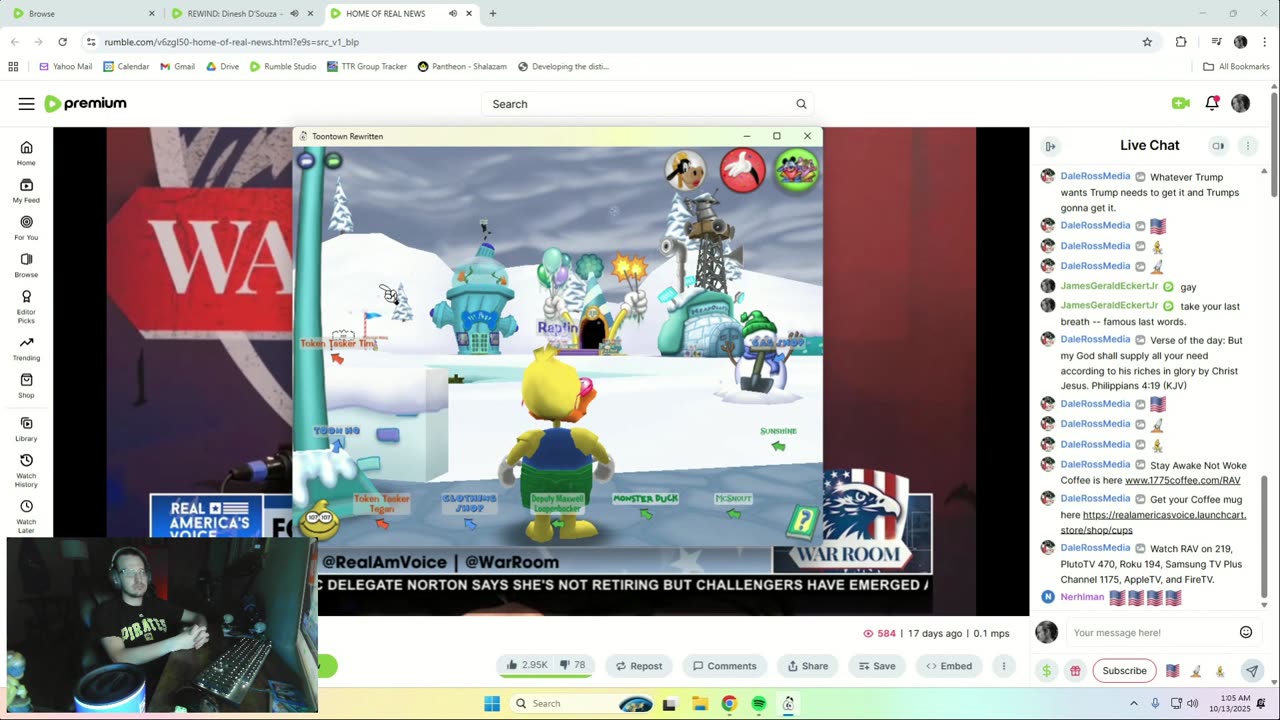Open Chrome three-dot menu
The width and height of the screenshot is (1280, 720).
click(x=1264, y=42)
